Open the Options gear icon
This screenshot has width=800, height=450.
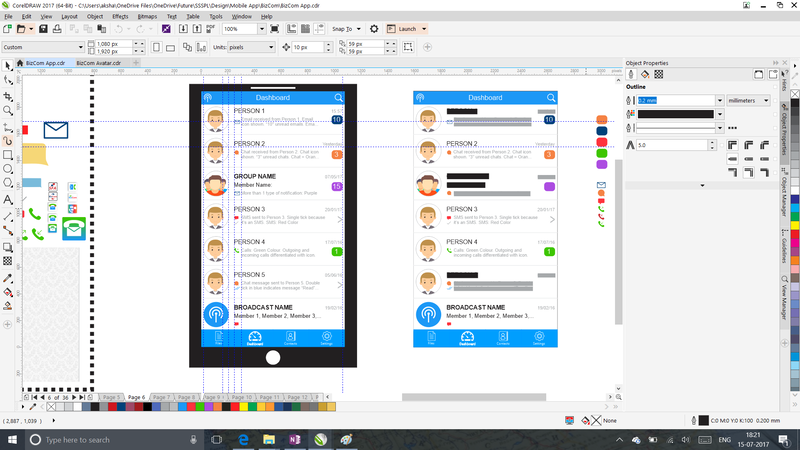[374, 29]
